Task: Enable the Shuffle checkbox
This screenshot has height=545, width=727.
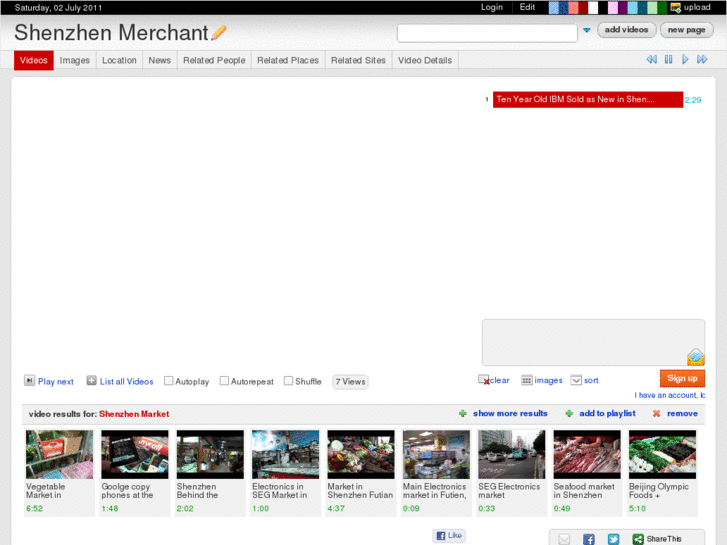Action: (x=288, y=381)
